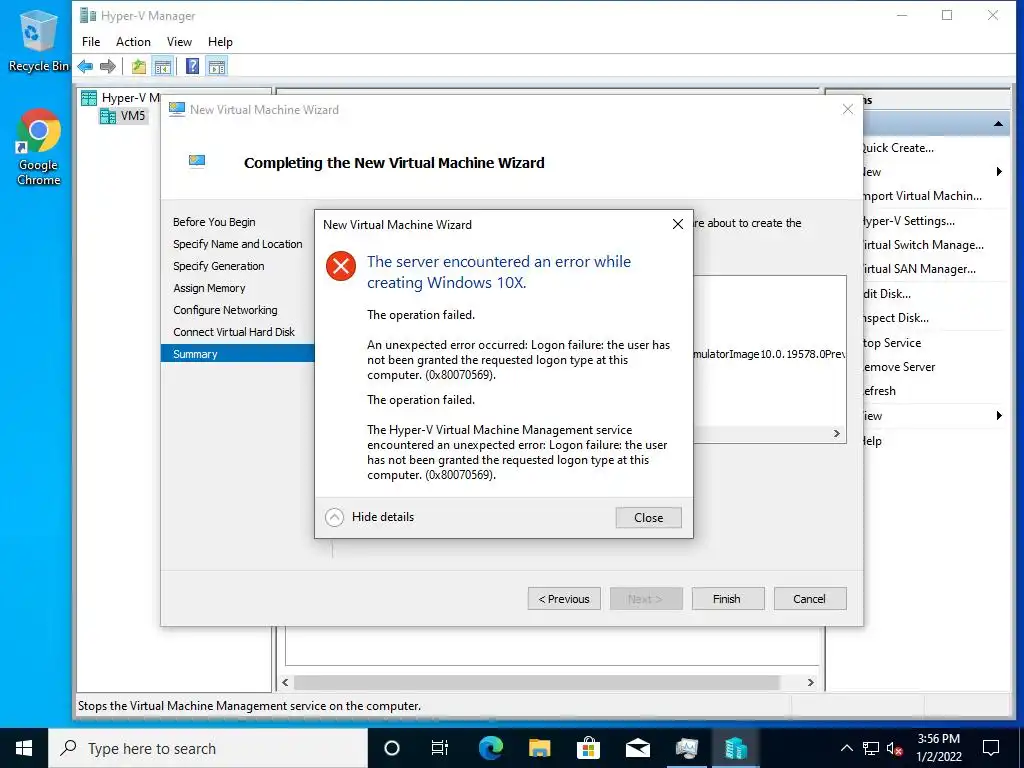Click center pane scrollbar right arrow

pyautogui.click(x=810, y=682)
